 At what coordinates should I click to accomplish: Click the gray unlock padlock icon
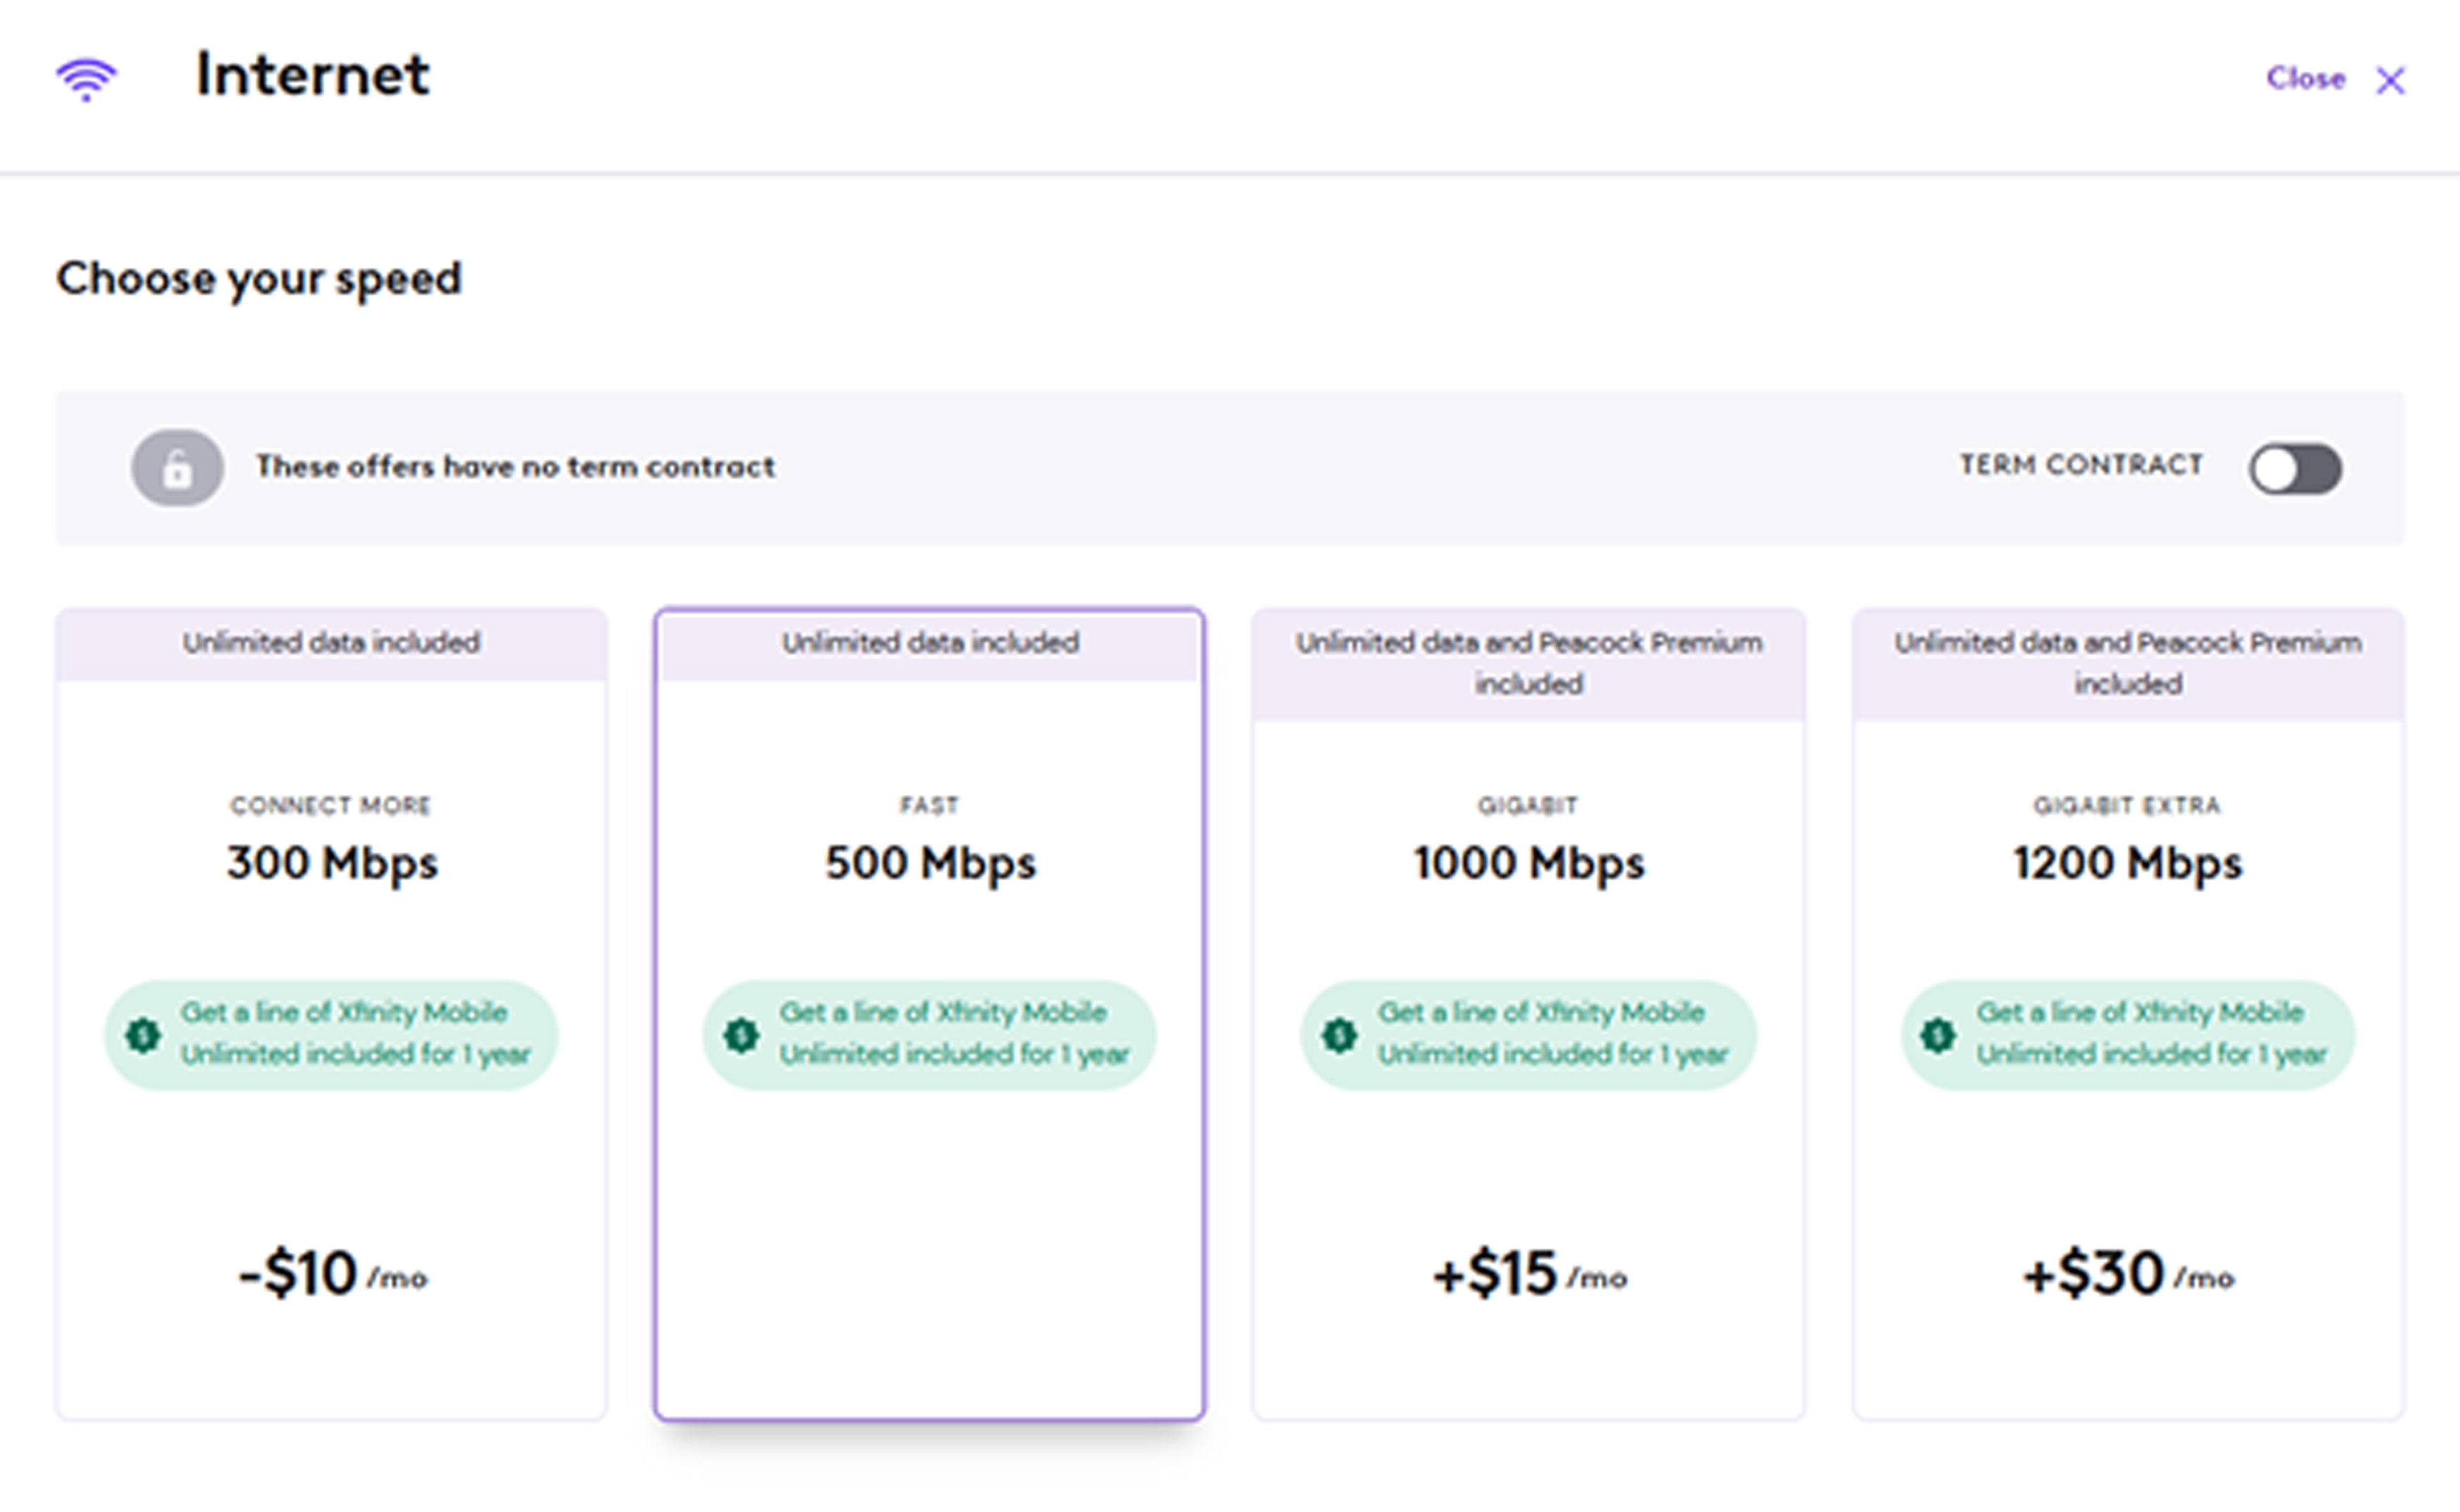point(177,468)
